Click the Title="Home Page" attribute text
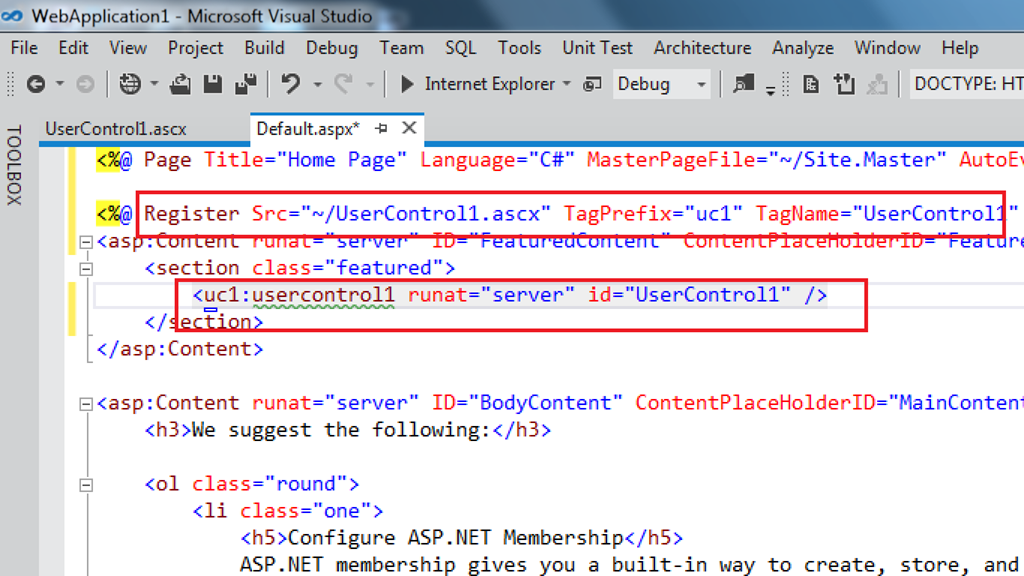The image size is (1024, 576). coord(305,160)
